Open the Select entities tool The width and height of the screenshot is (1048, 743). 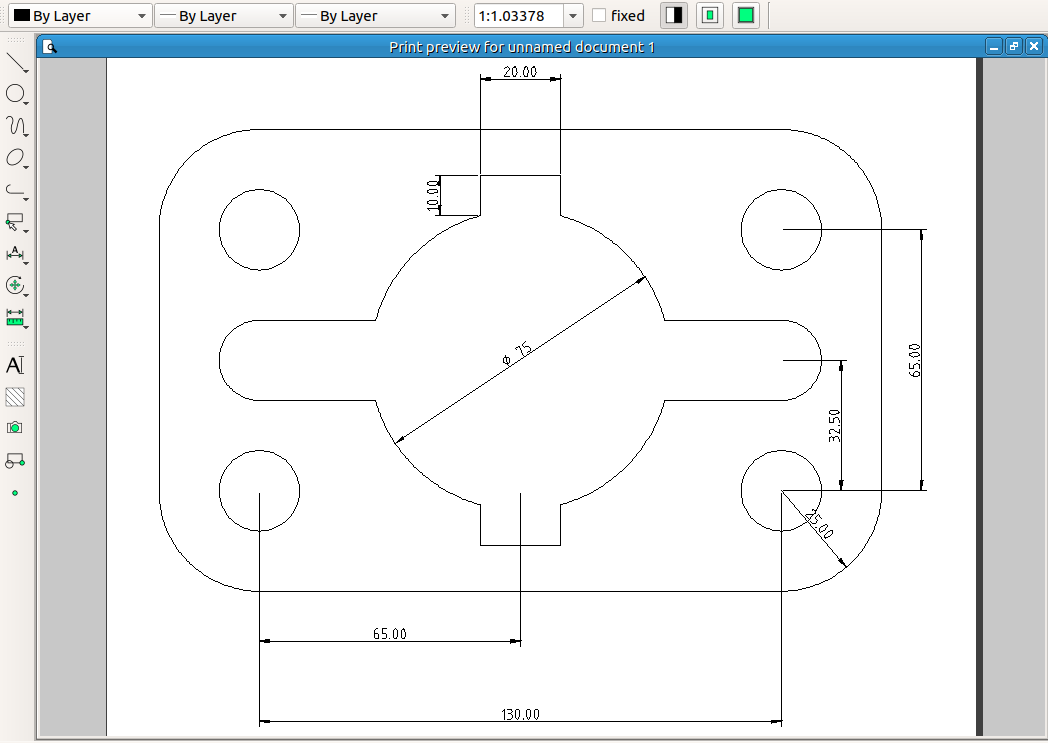(x=16, y=221)
